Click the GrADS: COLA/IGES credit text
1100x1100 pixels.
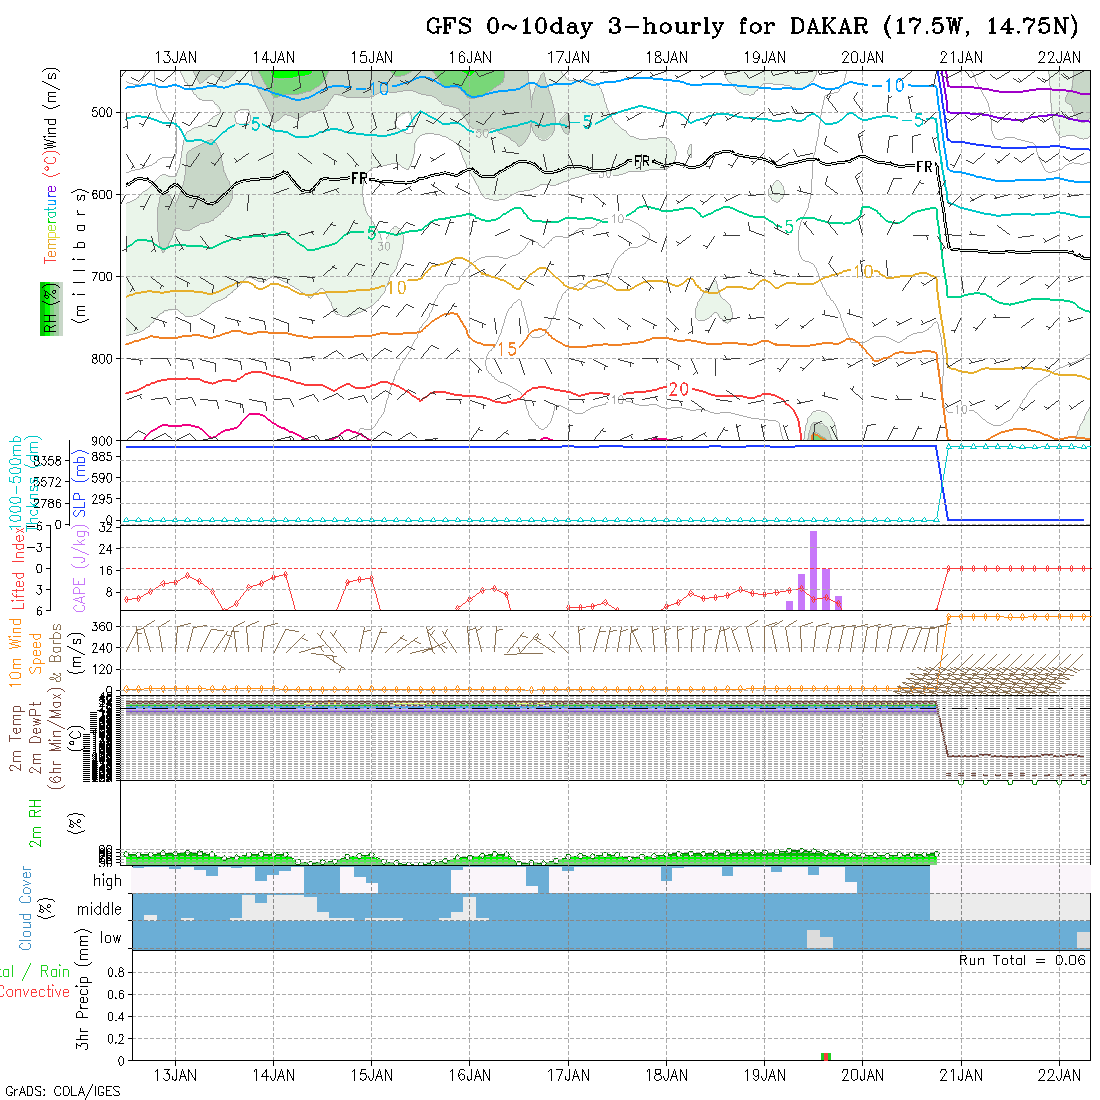tap(62, 1091)
